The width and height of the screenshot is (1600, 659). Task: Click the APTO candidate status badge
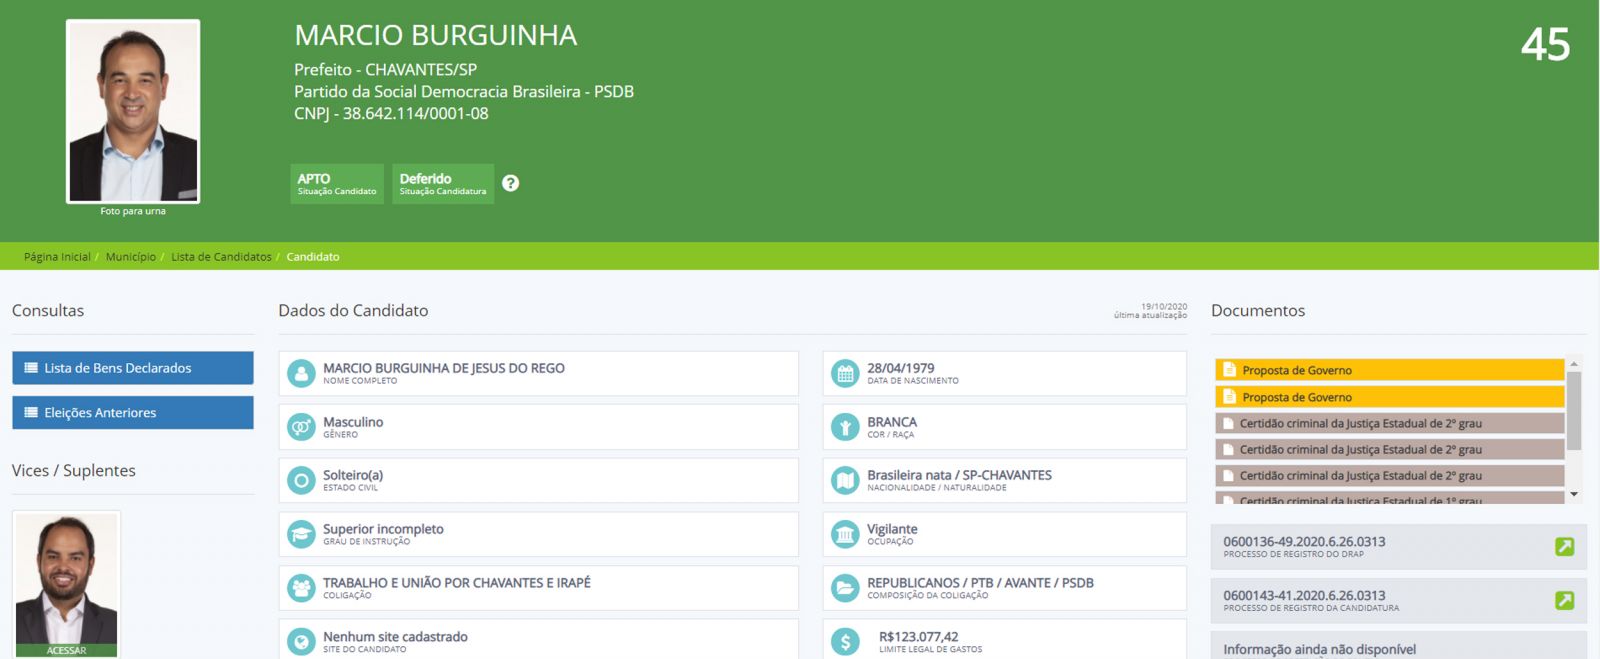coord(337,184)
